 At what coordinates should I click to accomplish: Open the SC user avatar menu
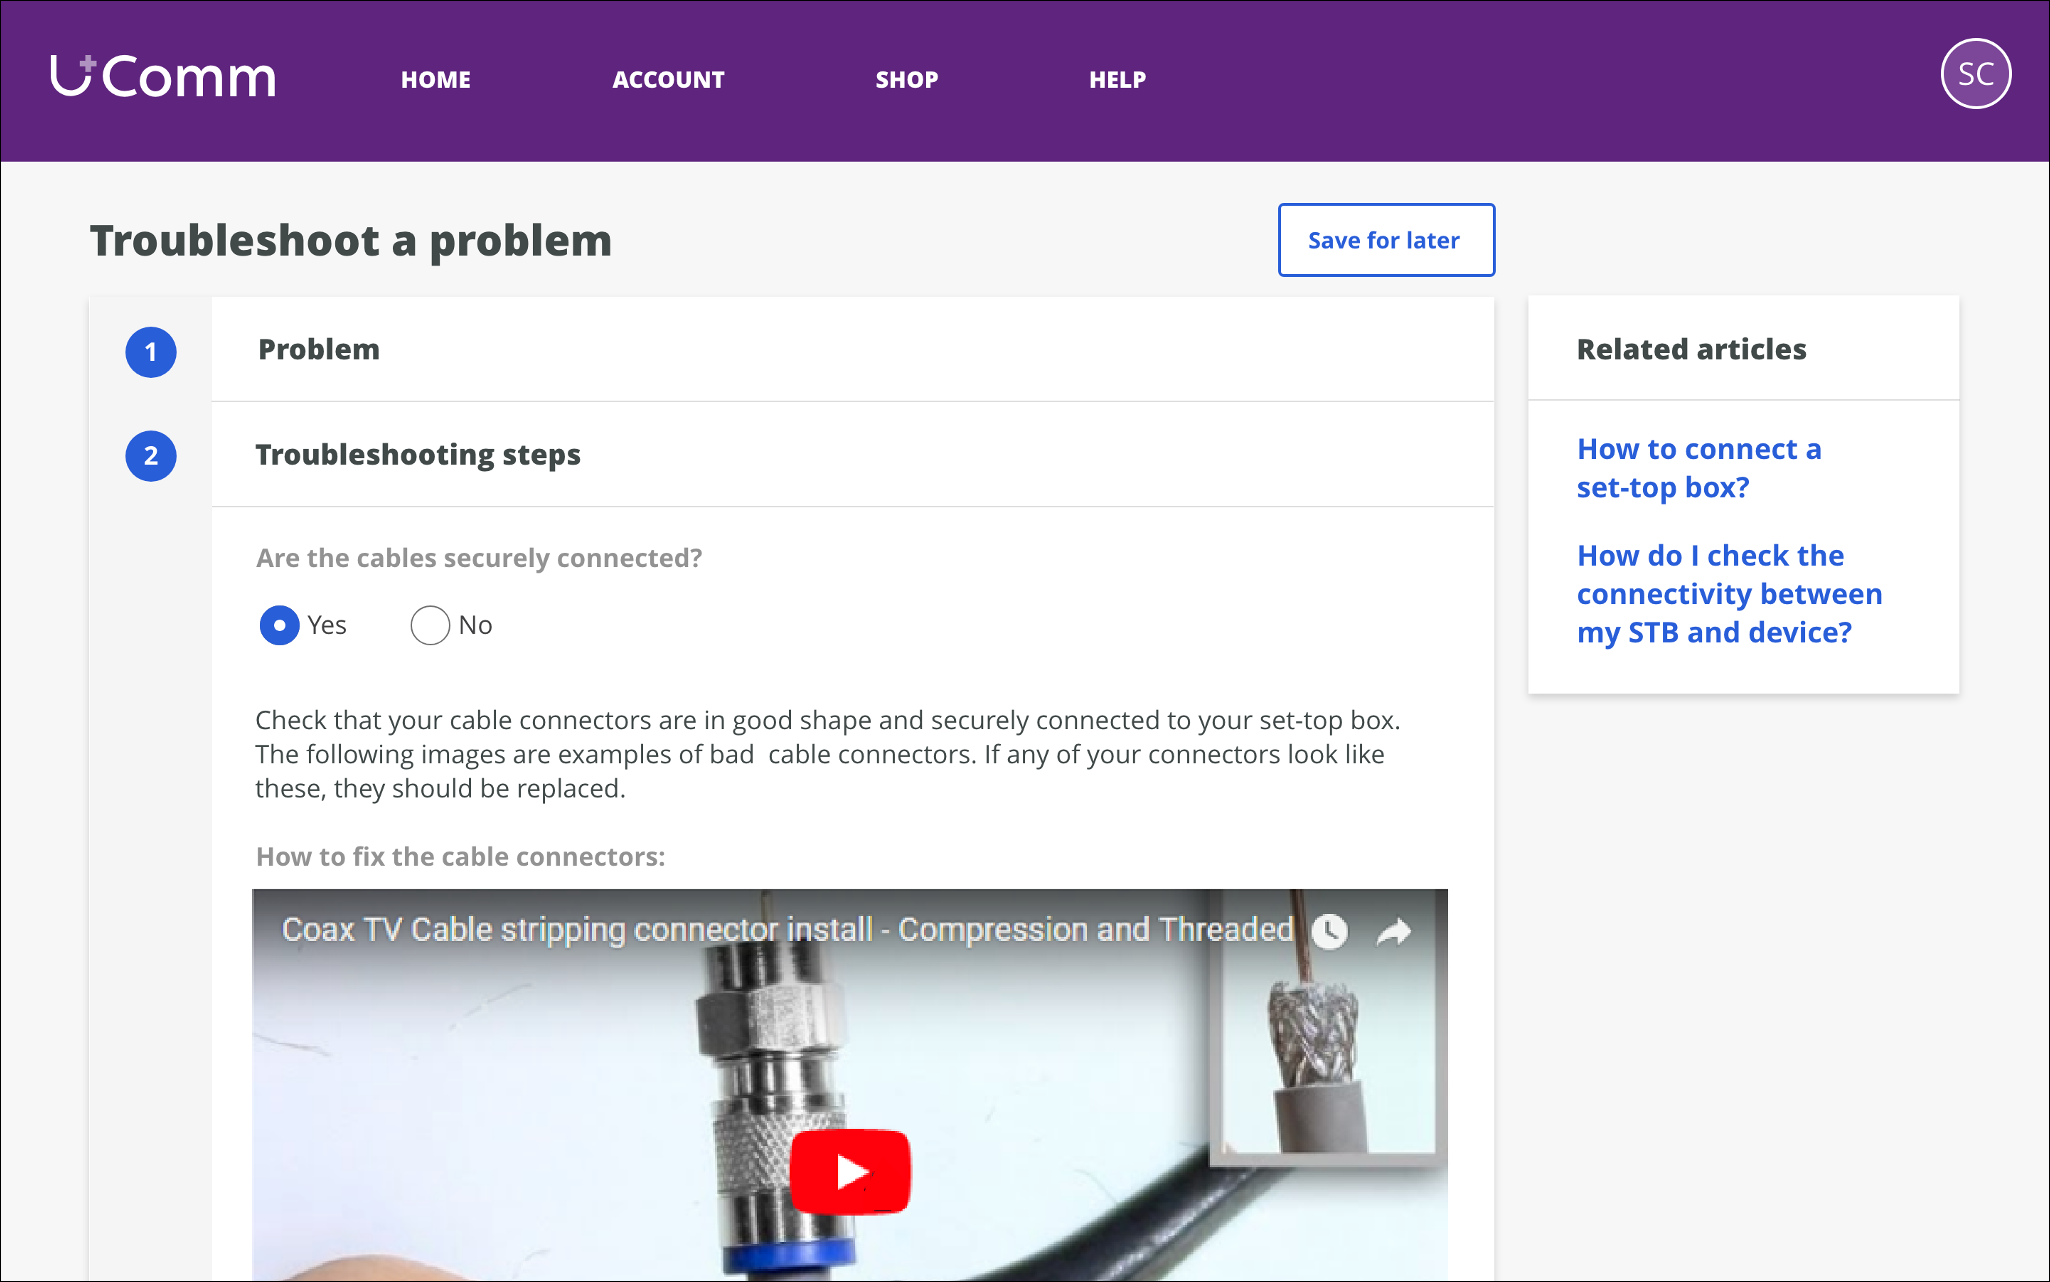pyautogui.click(x=1975, y=74)
